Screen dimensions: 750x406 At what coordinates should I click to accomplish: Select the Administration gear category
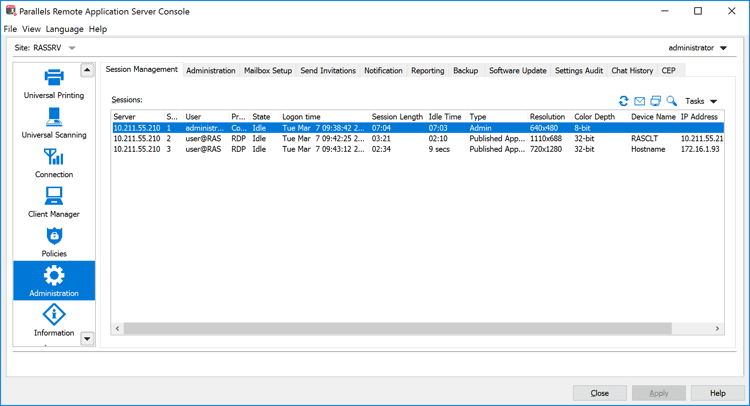point(54,281)
